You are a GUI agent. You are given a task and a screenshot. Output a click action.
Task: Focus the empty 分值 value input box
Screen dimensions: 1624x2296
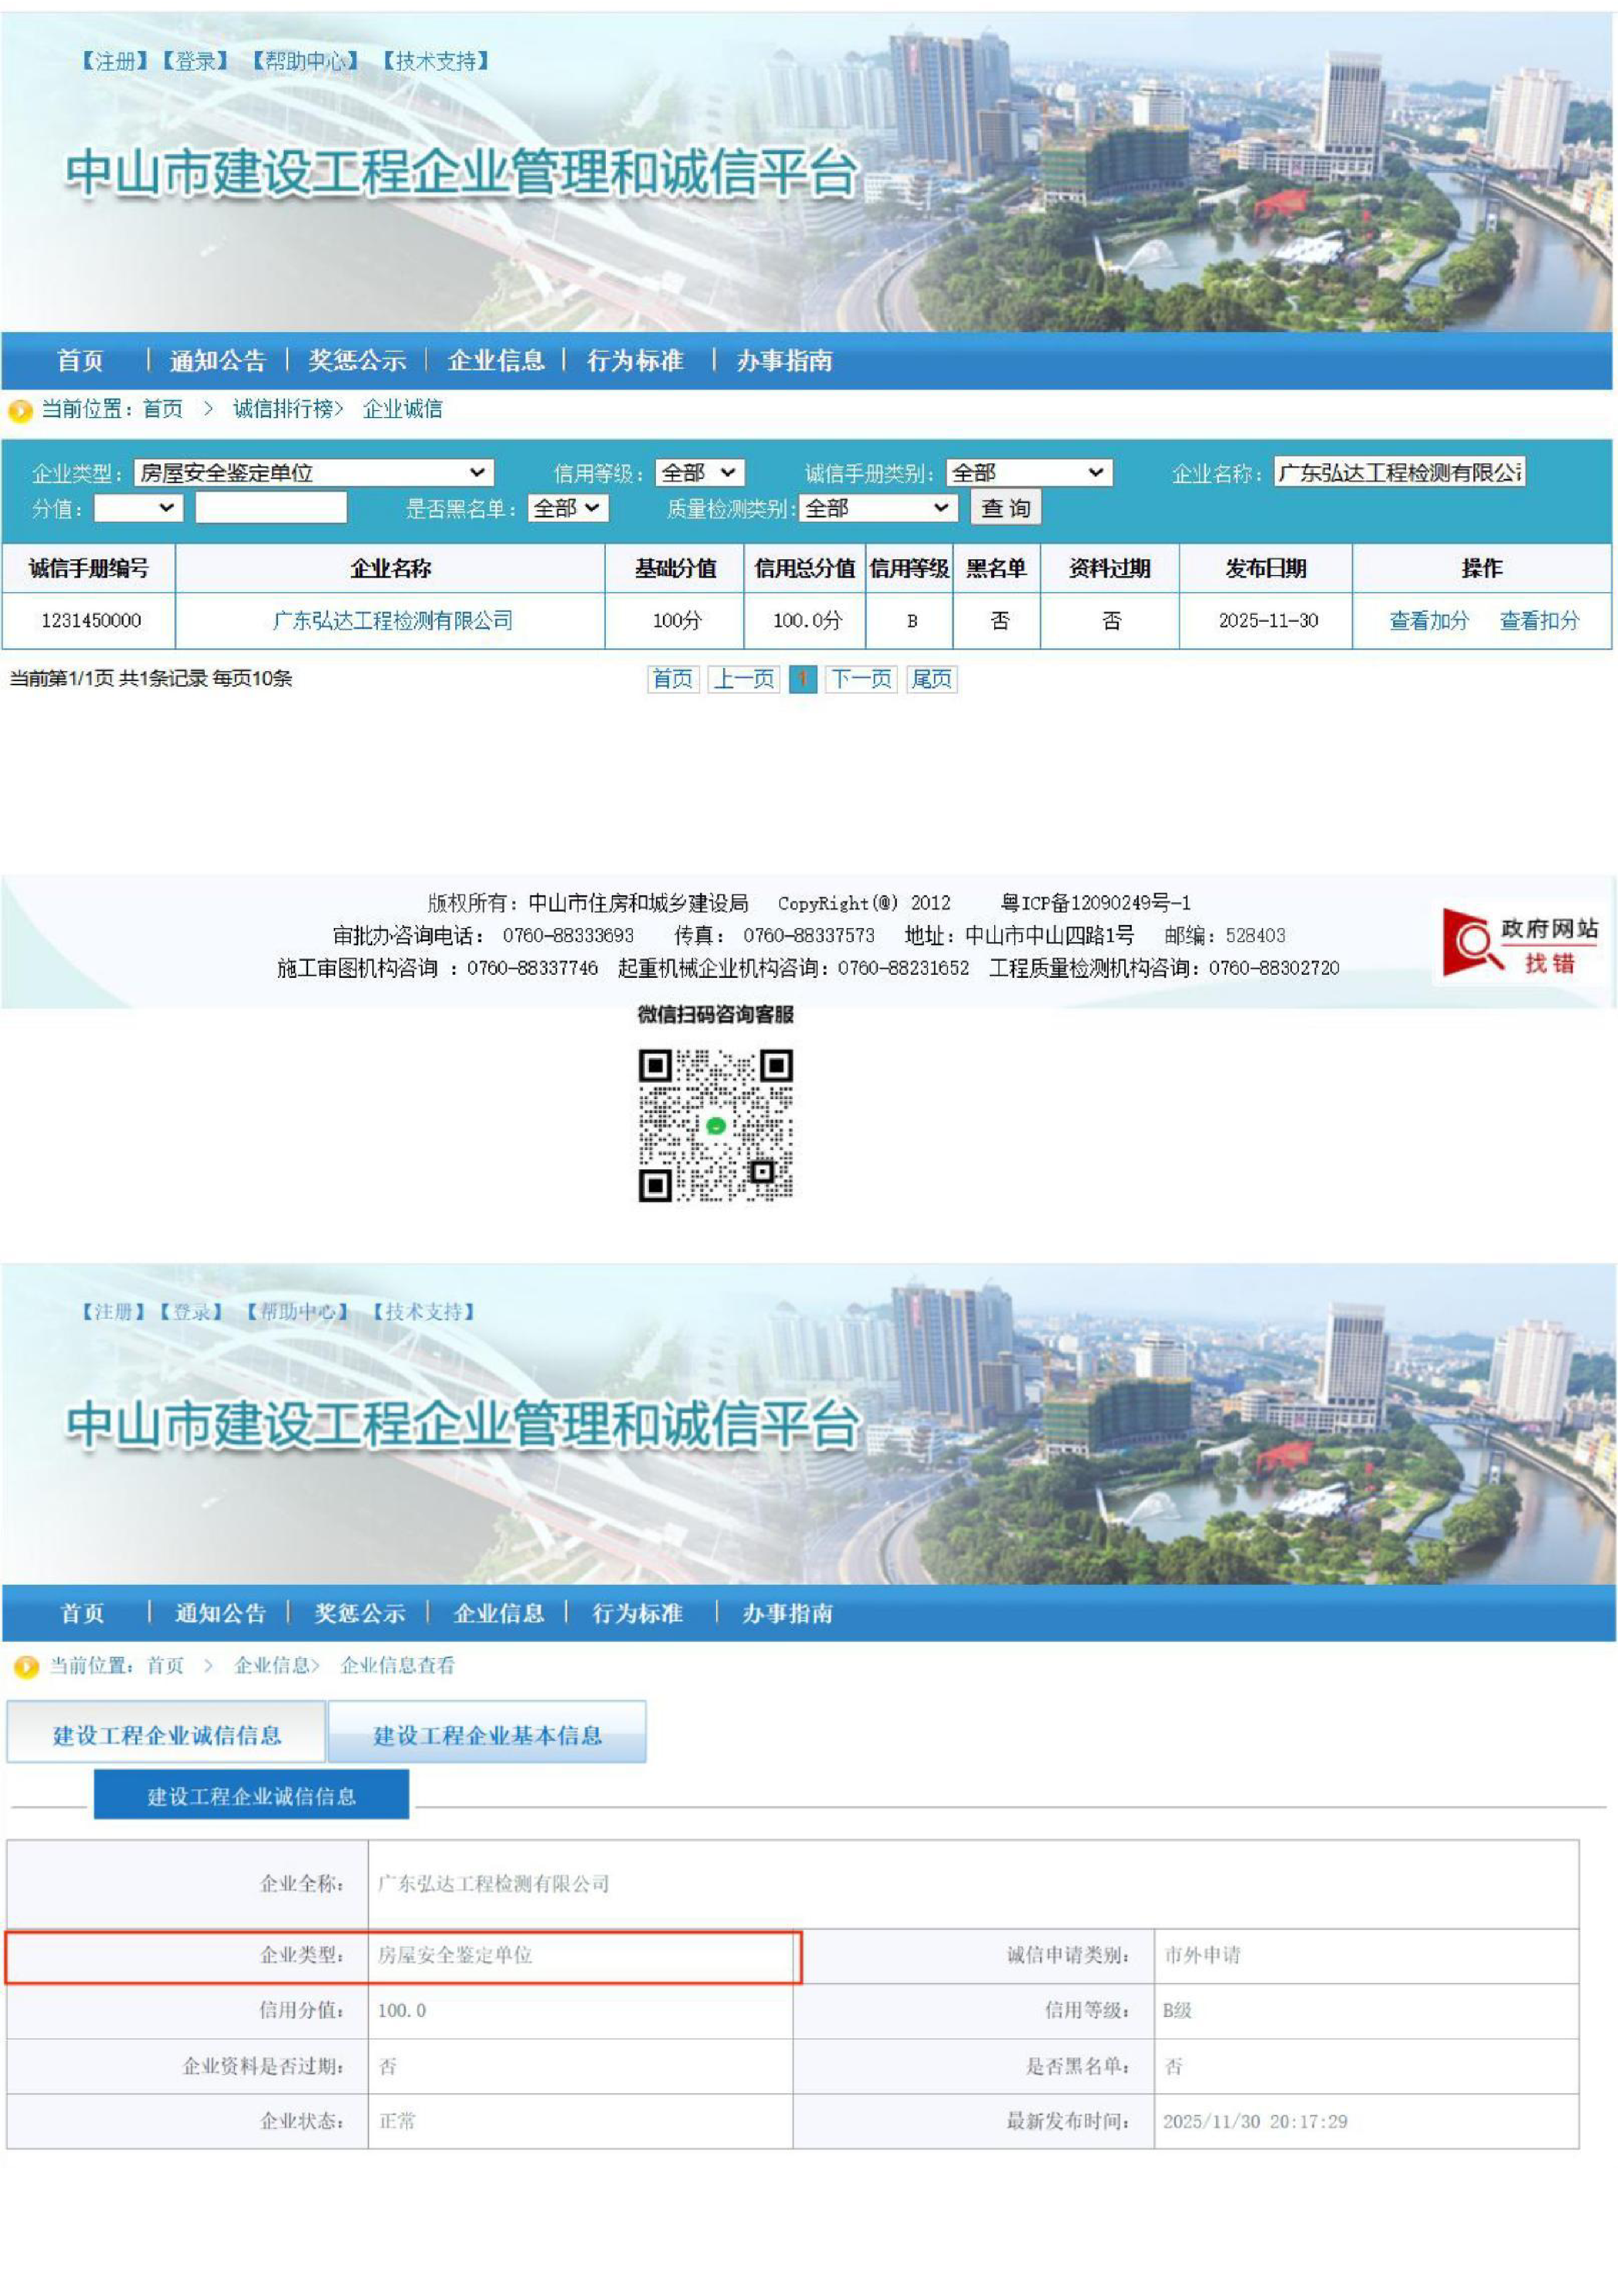pyautogui.click(x=271, y=508)
